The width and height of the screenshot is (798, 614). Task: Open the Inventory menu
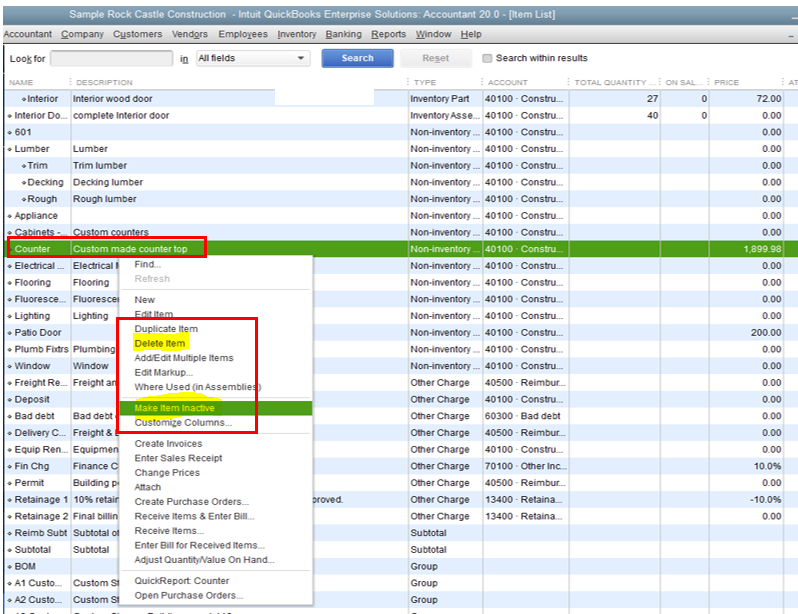pyautogui.click(x=297, y=34)
